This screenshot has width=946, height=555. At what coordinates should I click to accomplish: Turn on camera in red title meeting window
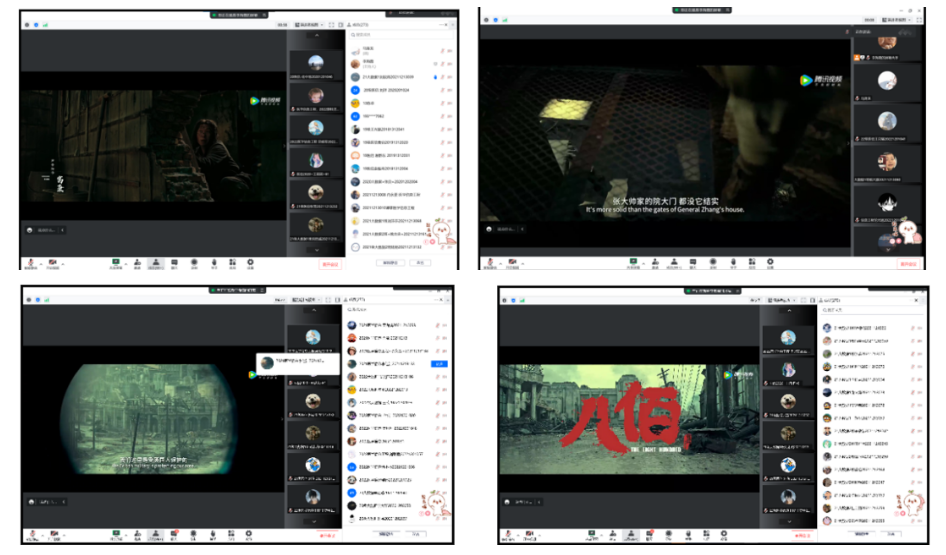point(530,535)
